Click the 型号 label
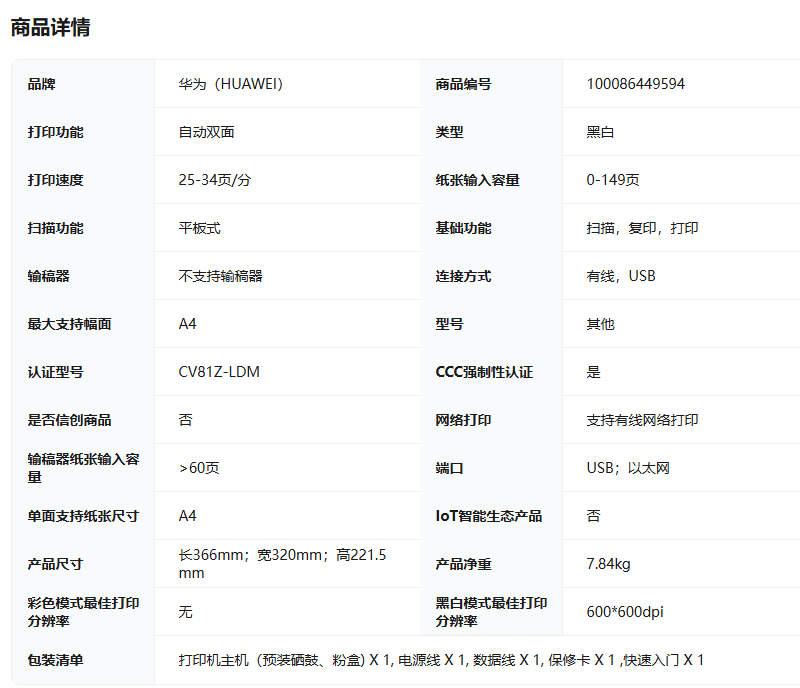 point(449,324)
